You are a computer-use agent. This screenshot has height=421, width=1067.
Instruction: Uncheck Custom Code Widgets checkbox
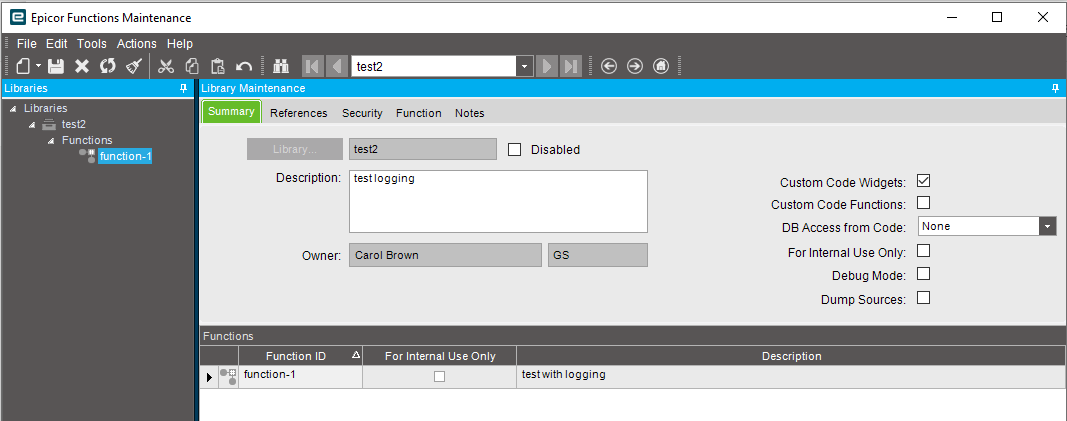(x=923, y=182)
